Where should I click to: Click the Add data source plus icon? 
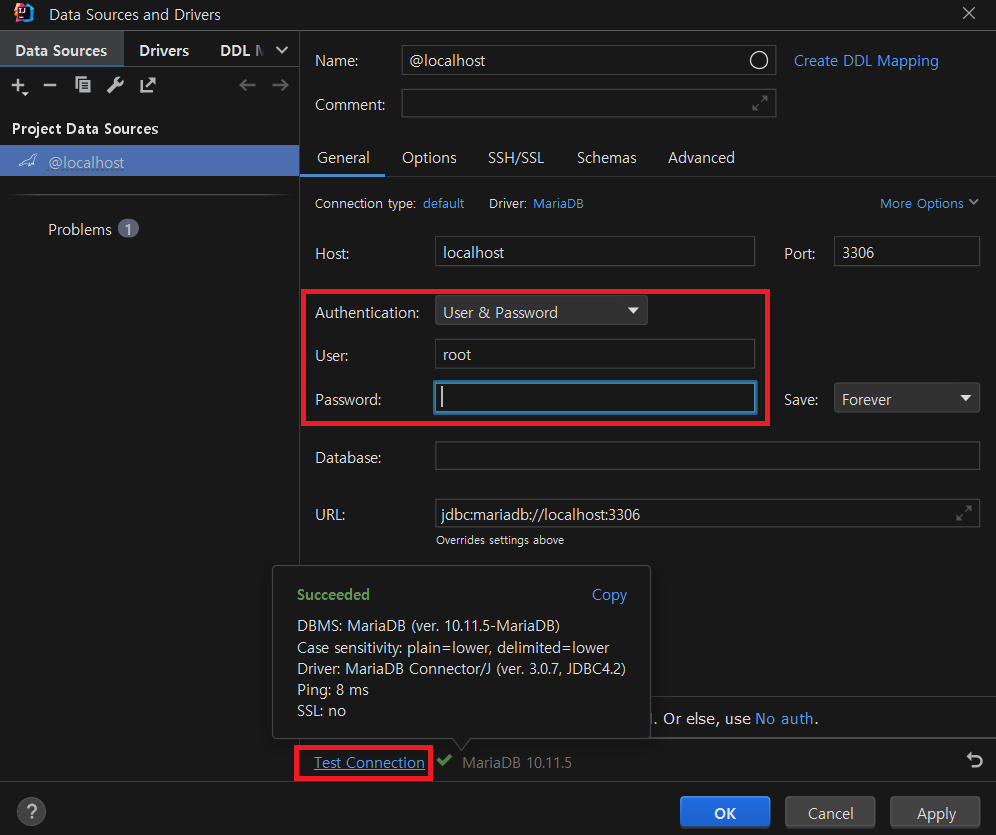(x=20, y=86)
